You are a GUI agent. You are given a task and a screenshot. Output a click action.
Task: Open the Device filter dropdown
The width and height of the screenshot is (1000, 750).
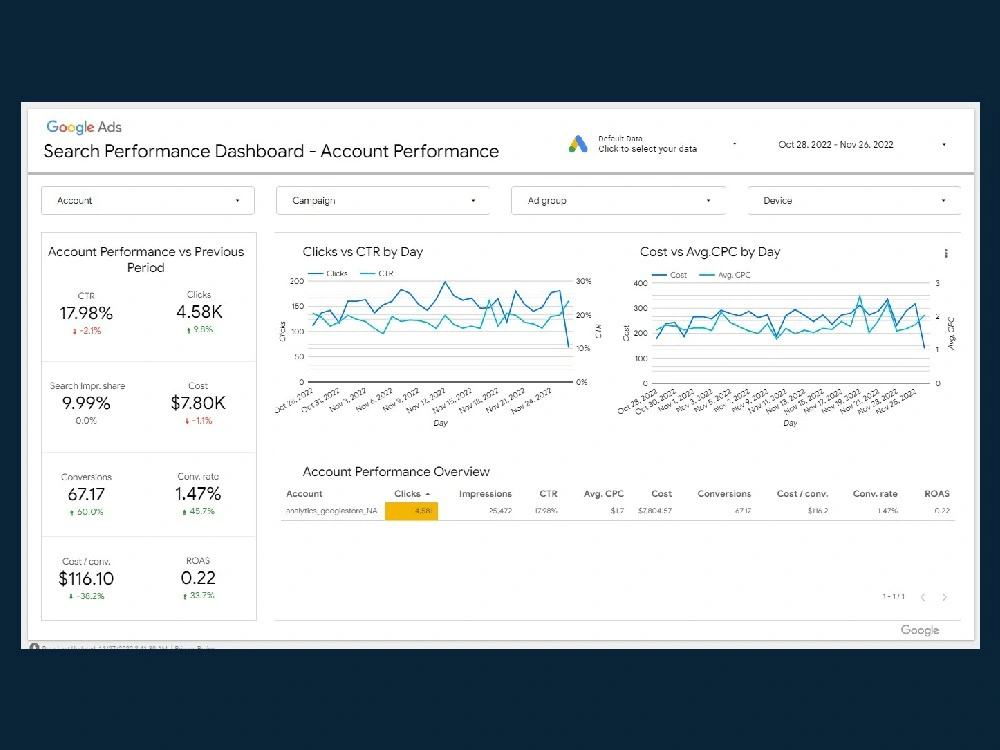coord(854,200)
